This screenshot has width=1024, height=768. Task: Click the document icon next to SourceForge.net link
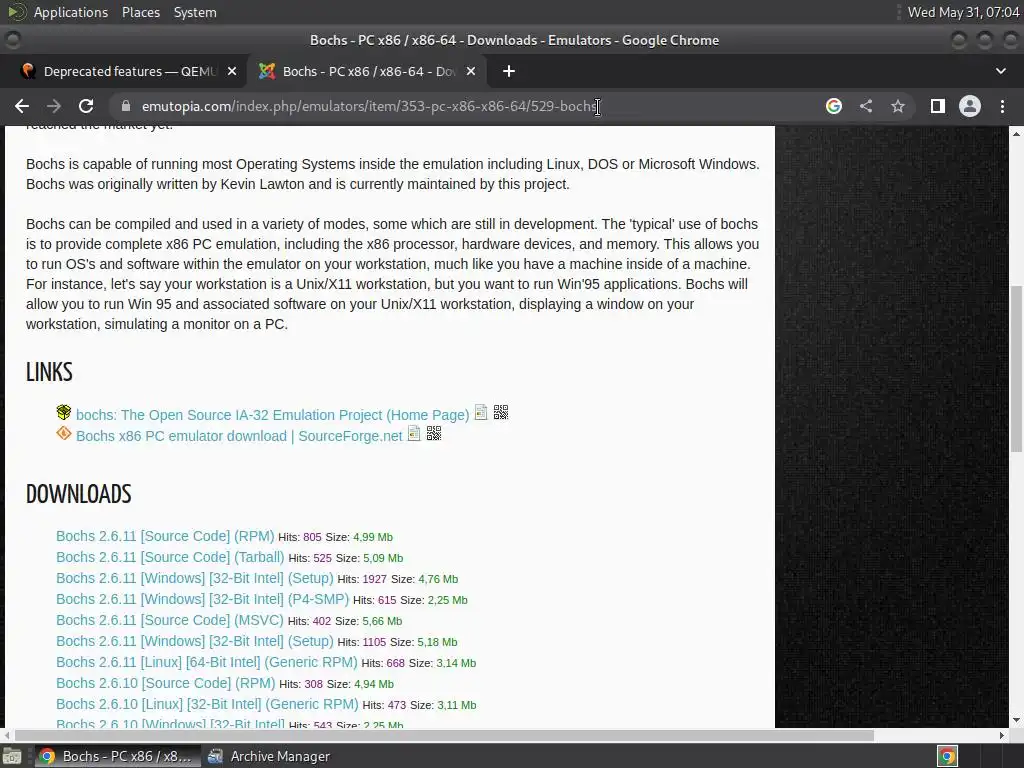(x=414, y=433)
